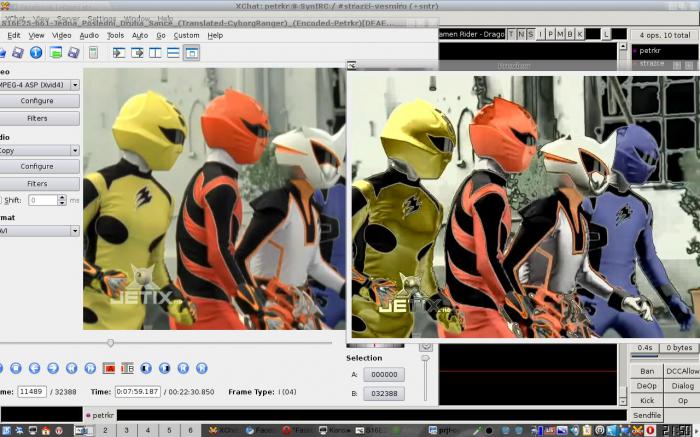Screen dimensions: 700x437
Task: Click the frame number field 11489
Action: pos(32,391)
